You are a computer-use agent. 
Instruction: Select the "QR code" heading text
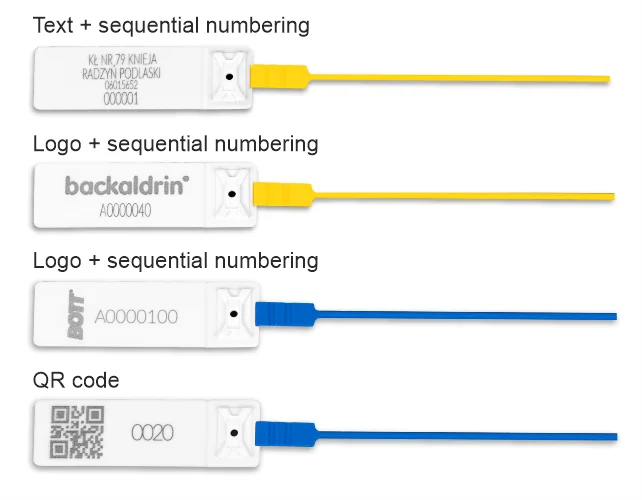tap(76, 380)
